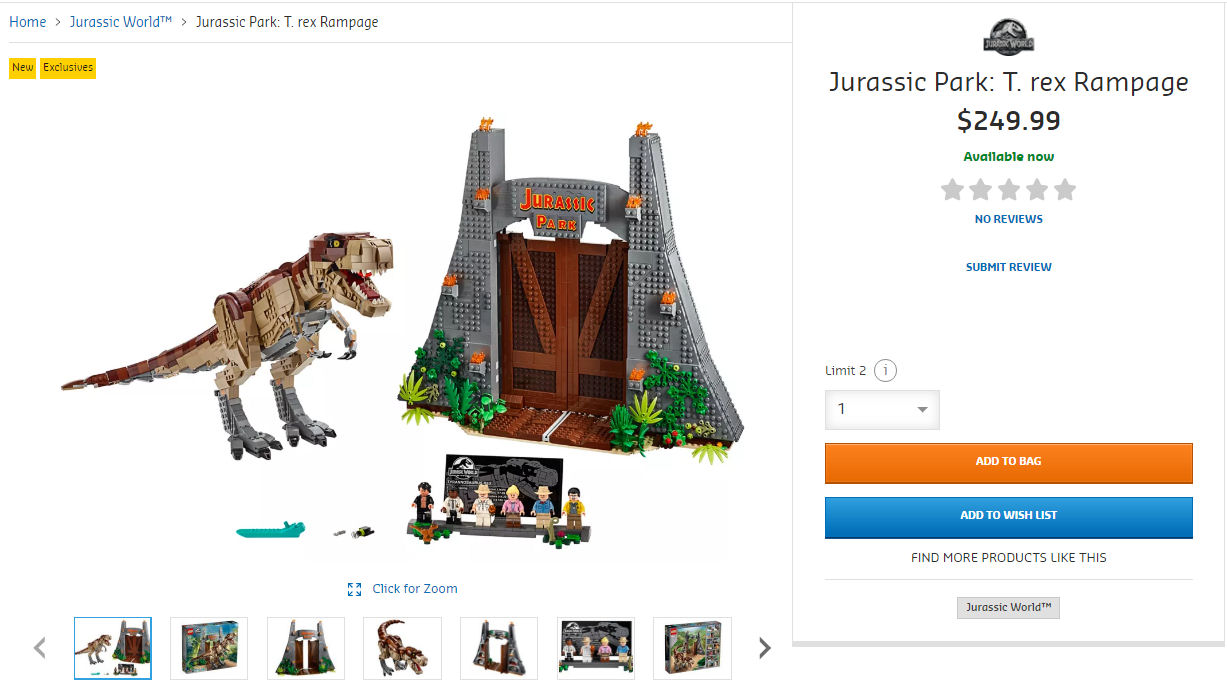
Task: Click the Jurassic World logo icon
Action: click(x=1008, y=37)
